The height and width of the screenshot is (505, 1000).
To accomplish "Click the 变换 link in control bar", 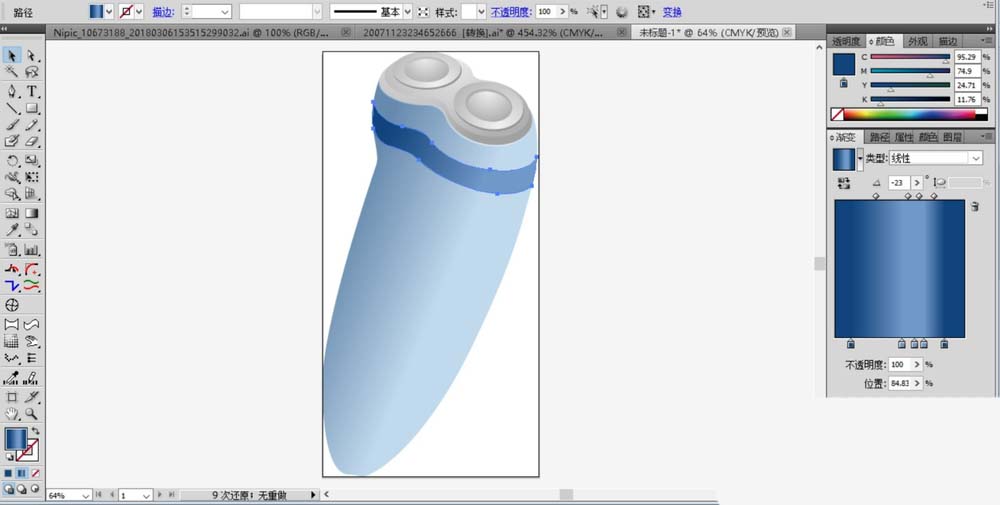I will (672, 11).
